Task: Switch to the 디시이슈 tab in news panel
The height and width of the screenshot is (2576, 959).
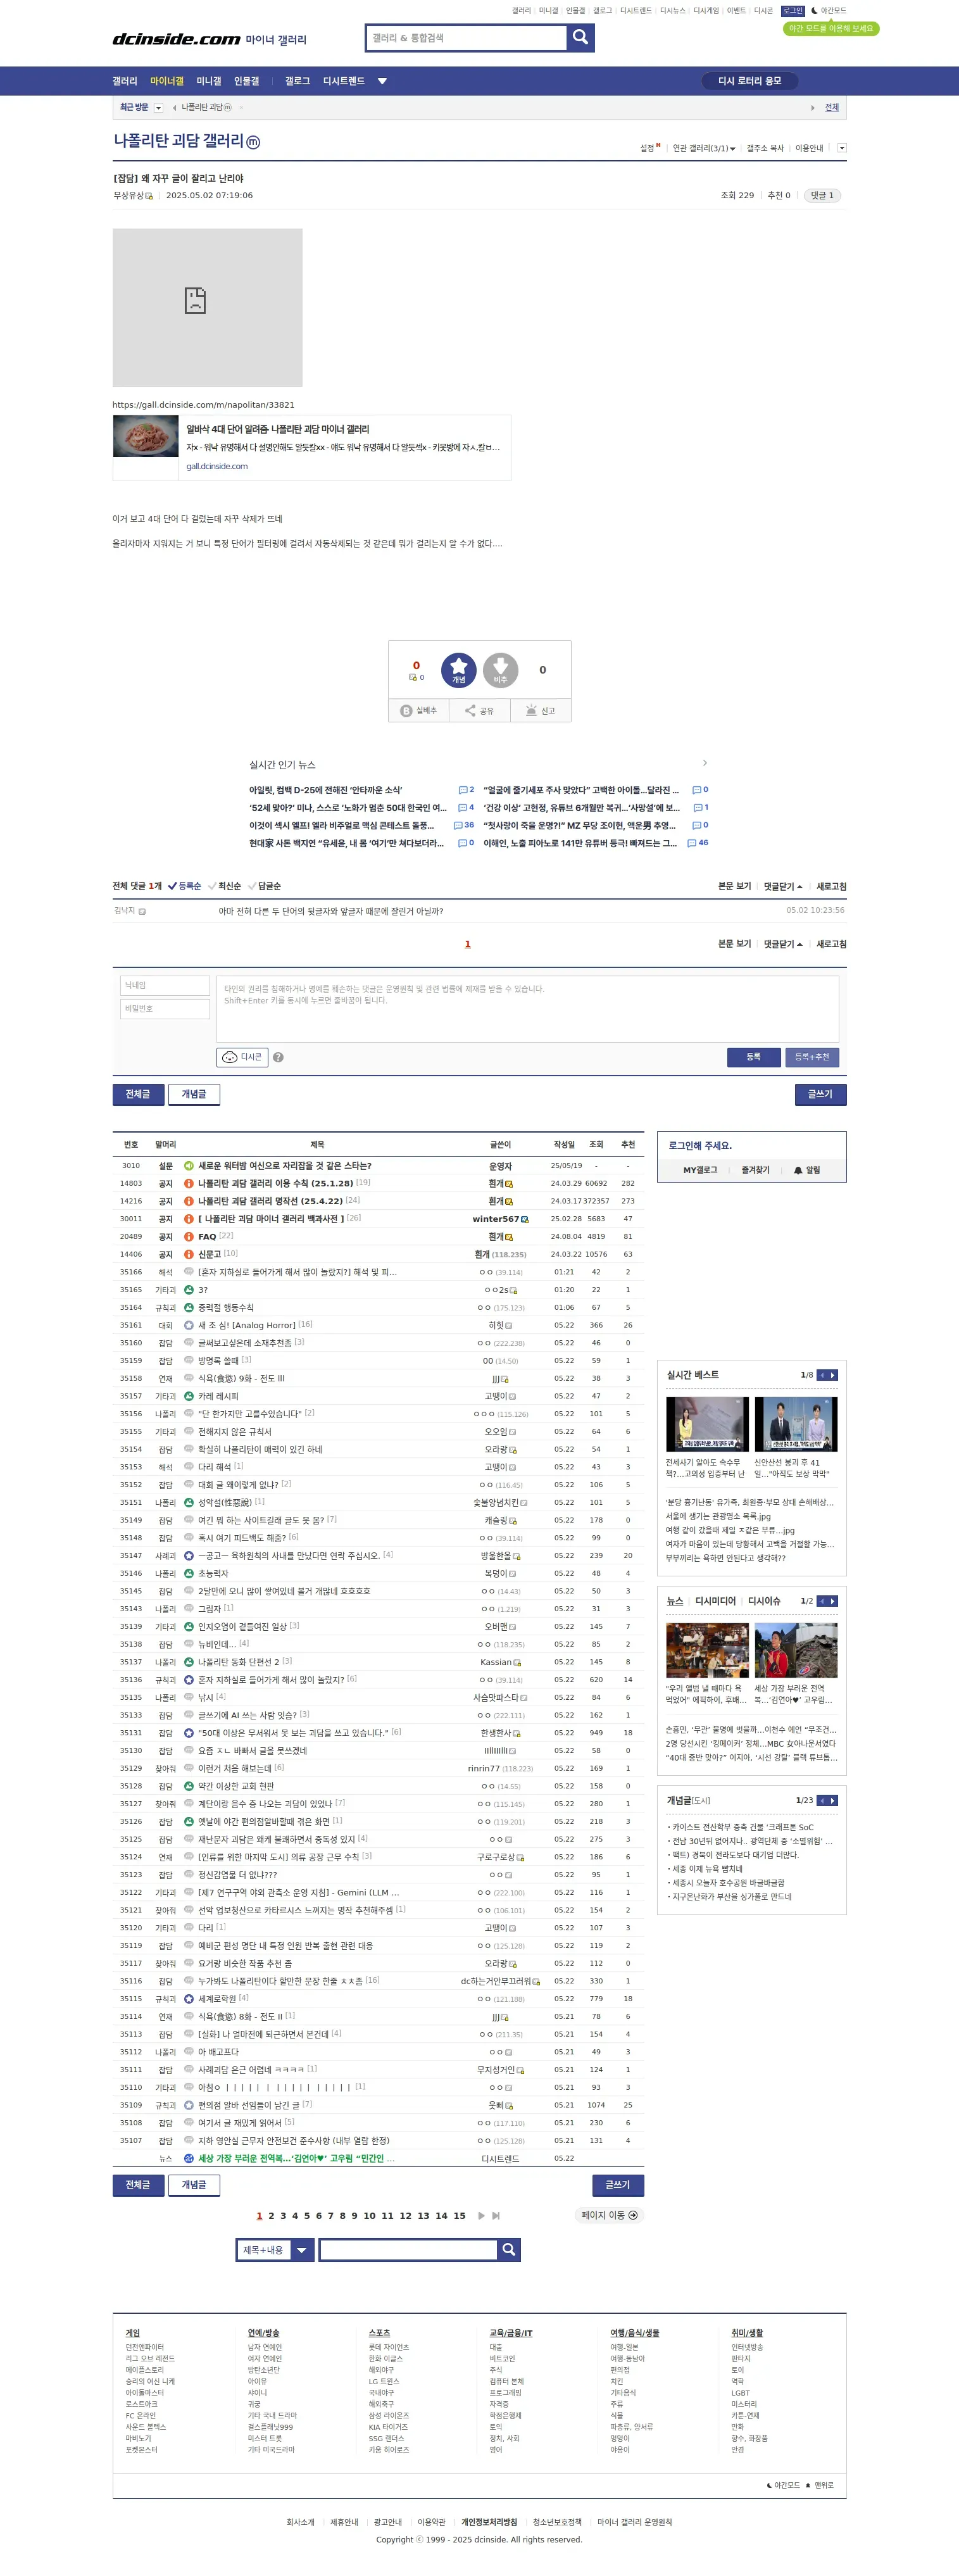Action: (764, 1601)
